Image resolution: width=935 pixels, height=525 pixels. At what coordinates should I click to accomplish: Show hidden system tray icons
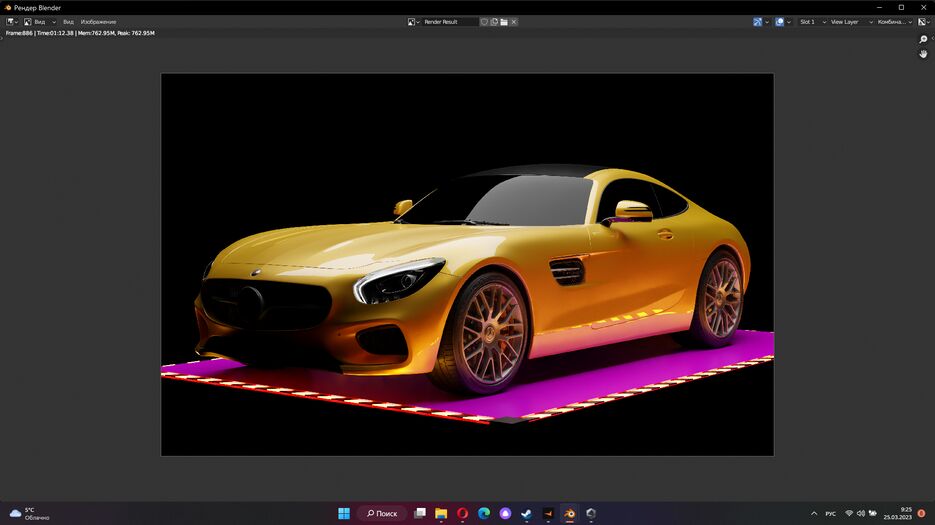click(814, 513)
